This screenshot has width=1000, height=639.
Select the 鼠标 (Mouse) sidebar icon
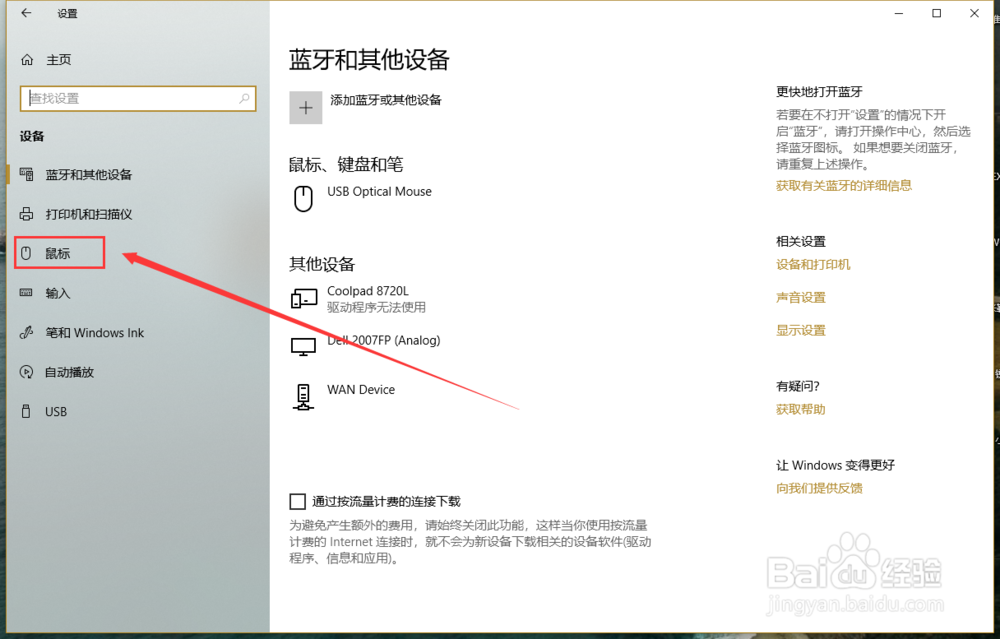(55, 252)
